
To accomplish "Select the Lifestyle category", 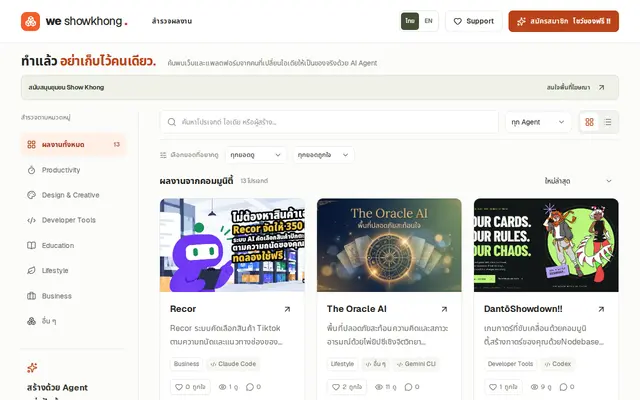I will (x=73, y=271).
